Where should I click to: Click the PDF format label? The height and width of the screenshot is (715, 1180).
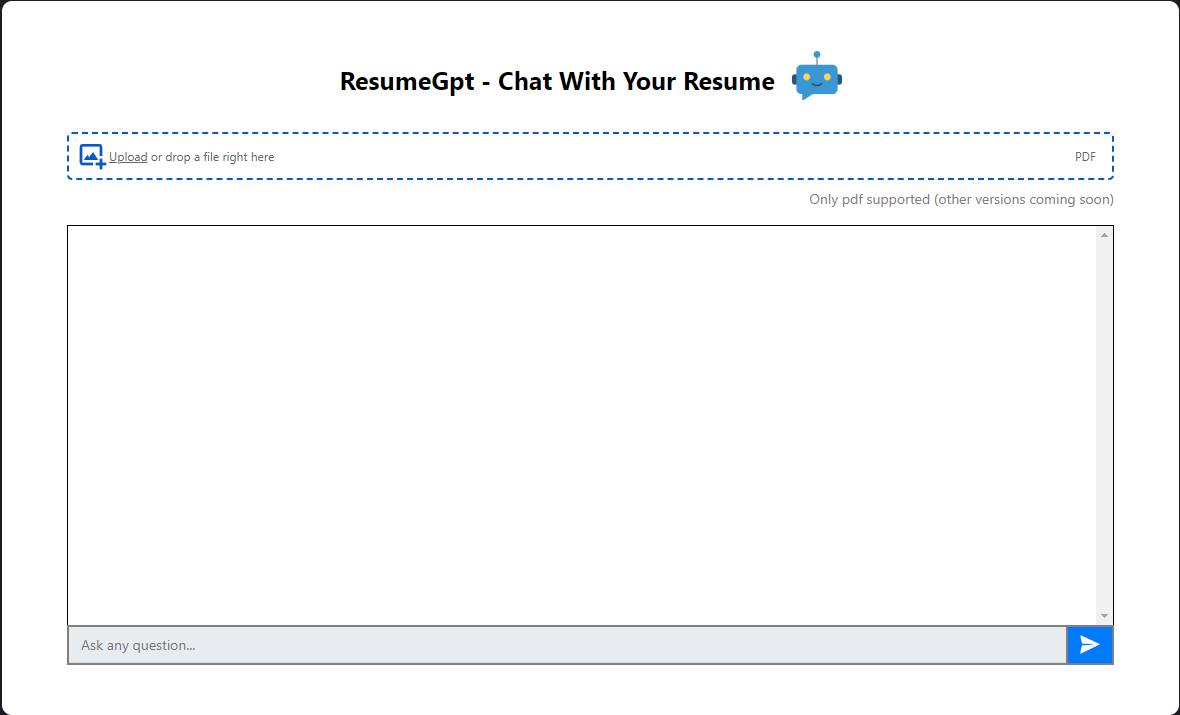[x=1086, y=156]
